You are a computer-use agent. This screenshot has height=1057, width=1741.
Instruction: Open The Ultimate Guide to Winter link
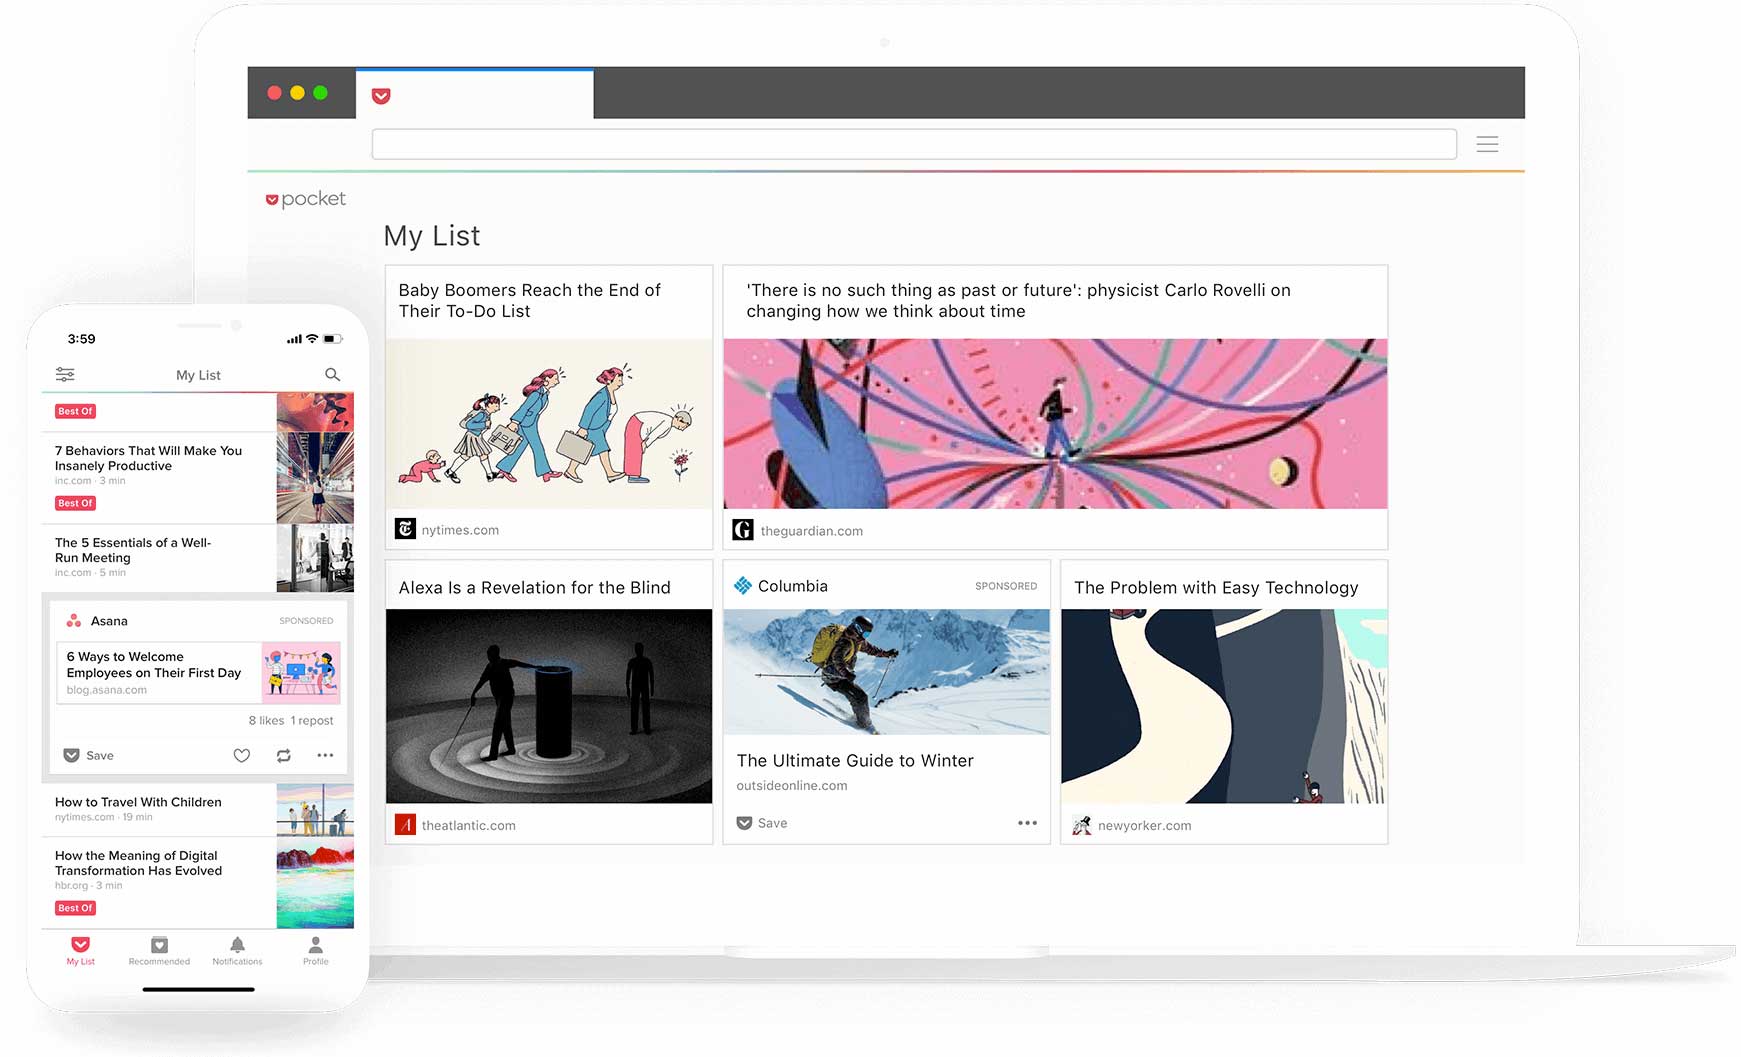click(x=855, y=760)
